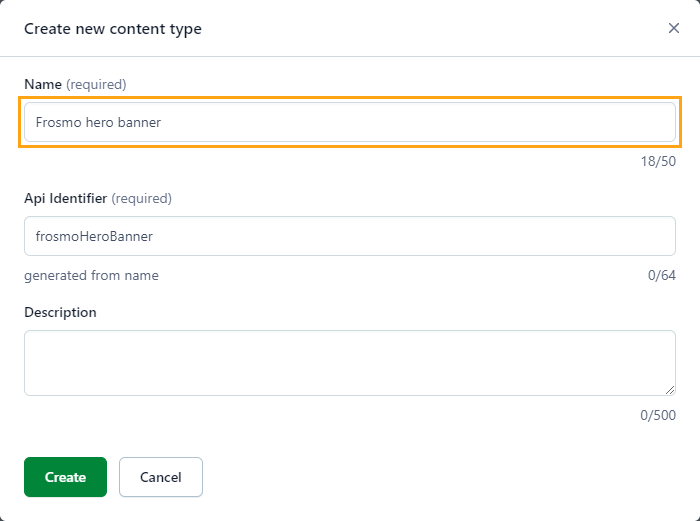Click the Name field label

pos(42,84)
